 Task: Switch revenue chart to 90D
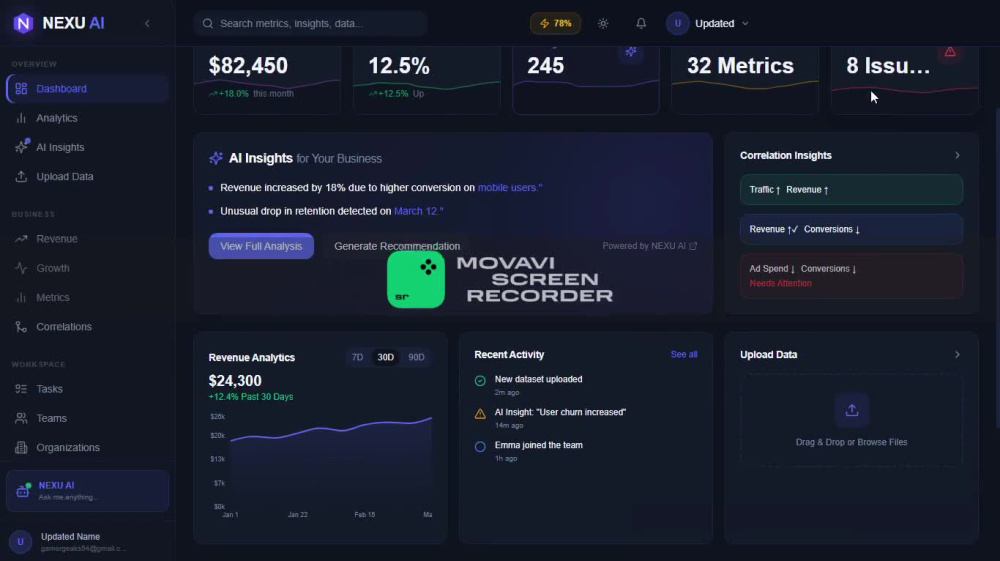(416, 358)
